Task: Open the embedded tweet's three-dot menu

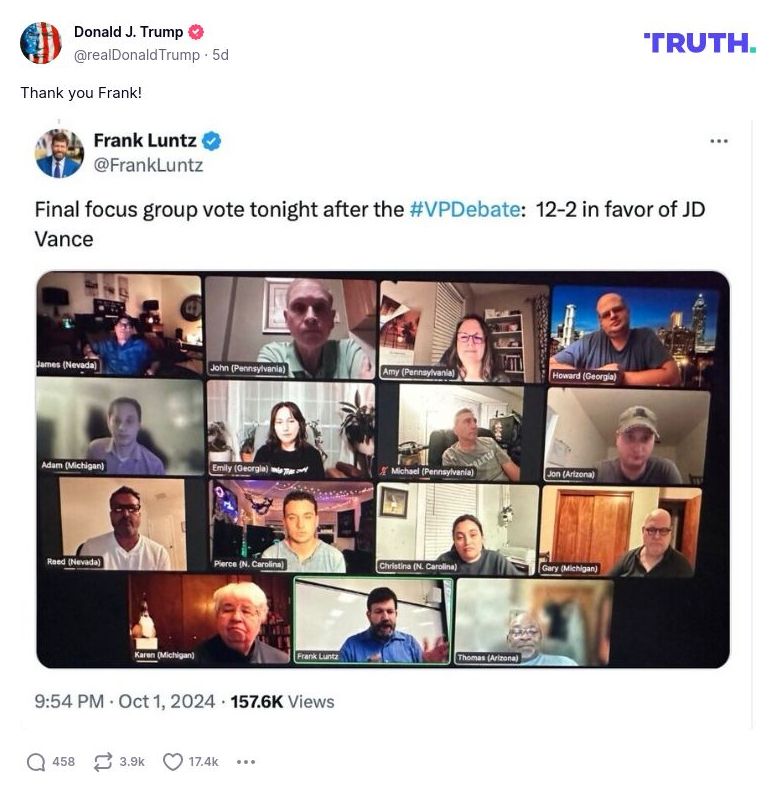Action: point(718,141)
